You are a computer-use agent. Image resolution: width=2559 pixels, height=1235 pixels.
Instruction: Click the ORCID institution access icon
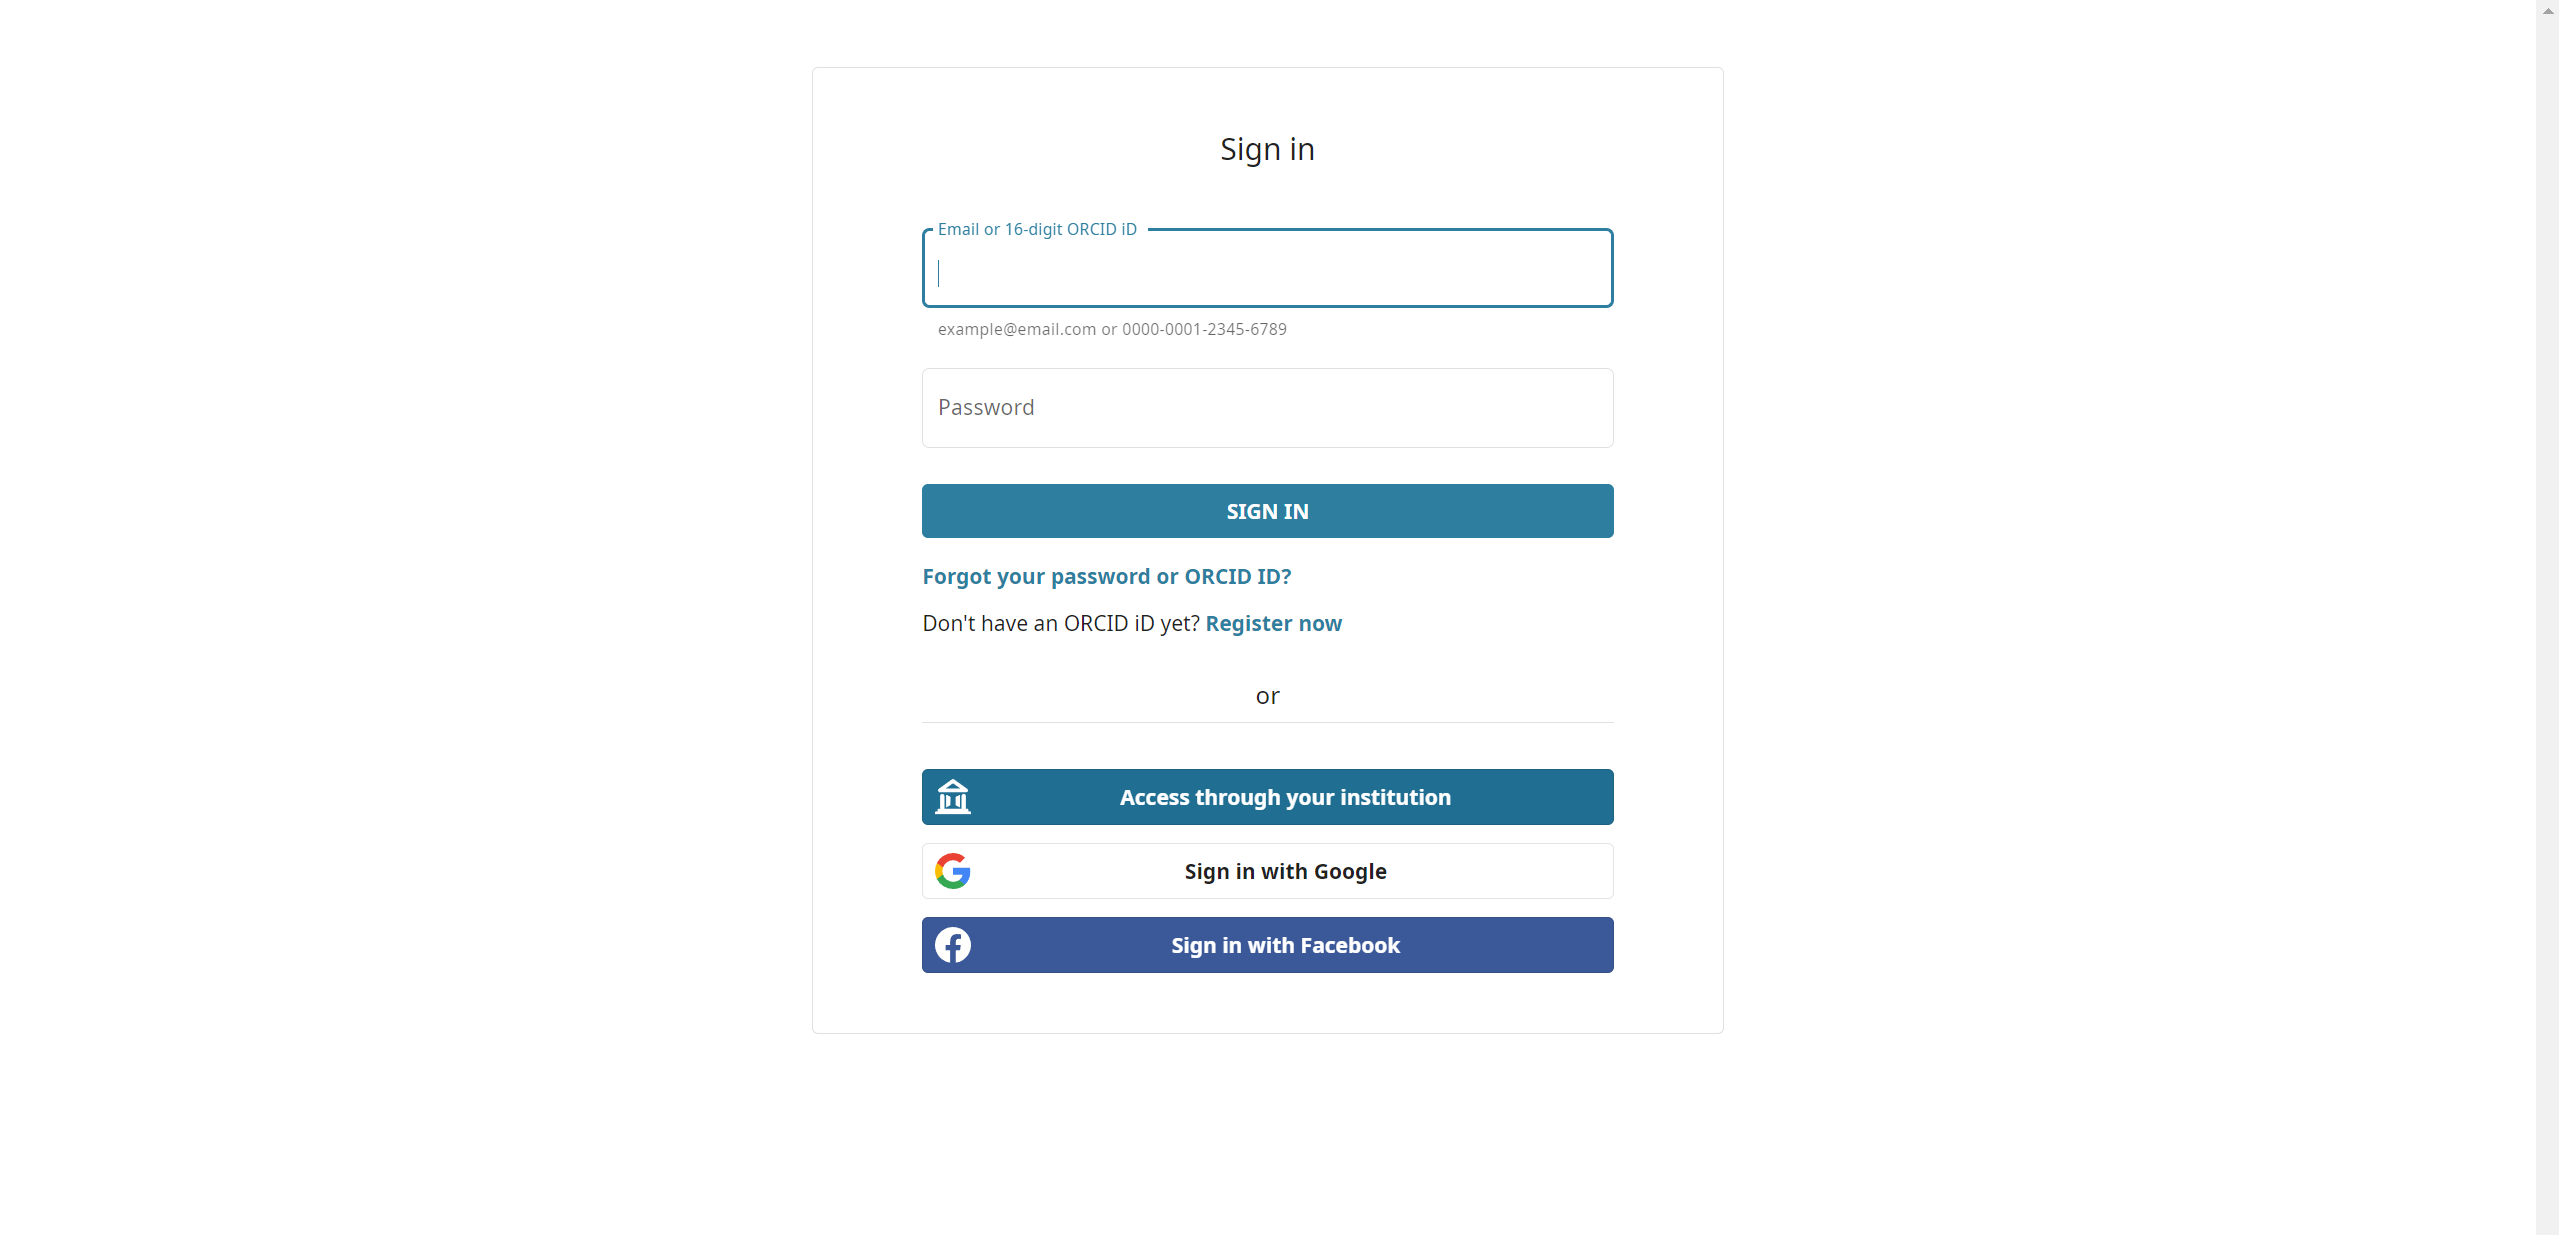click(x=953, y=796)
